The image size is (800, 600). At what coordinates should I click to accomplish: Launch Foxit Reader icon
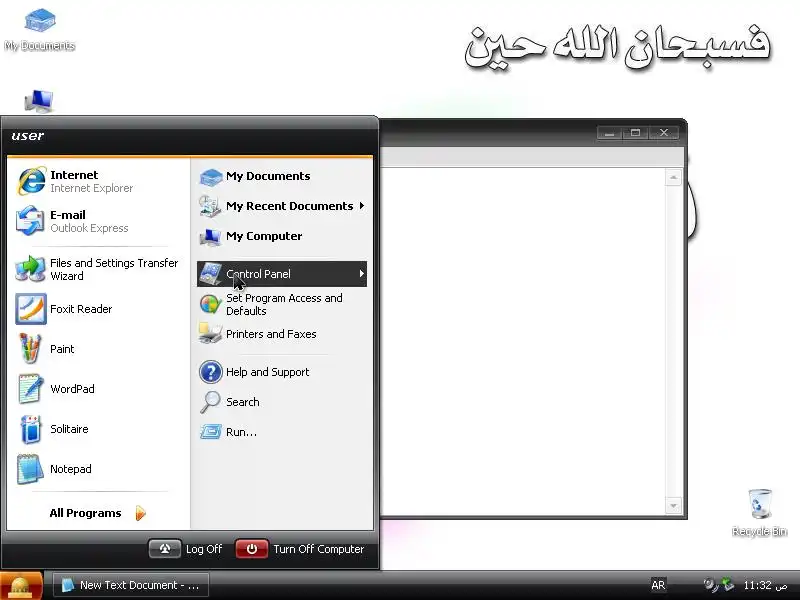[31, 309]
